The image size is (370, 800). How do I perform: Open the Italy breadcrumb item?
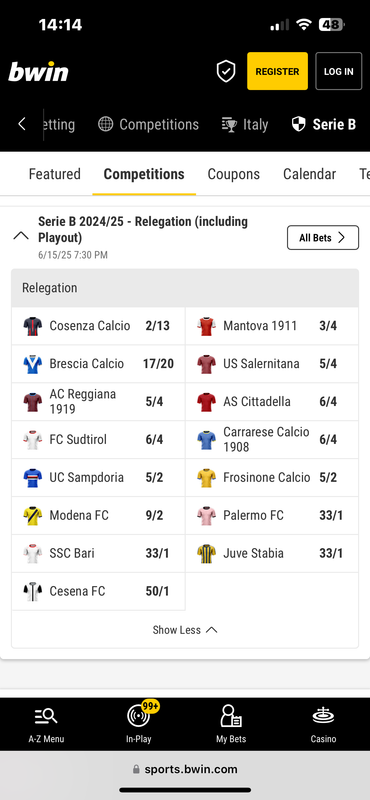click(x=245, y=124)
